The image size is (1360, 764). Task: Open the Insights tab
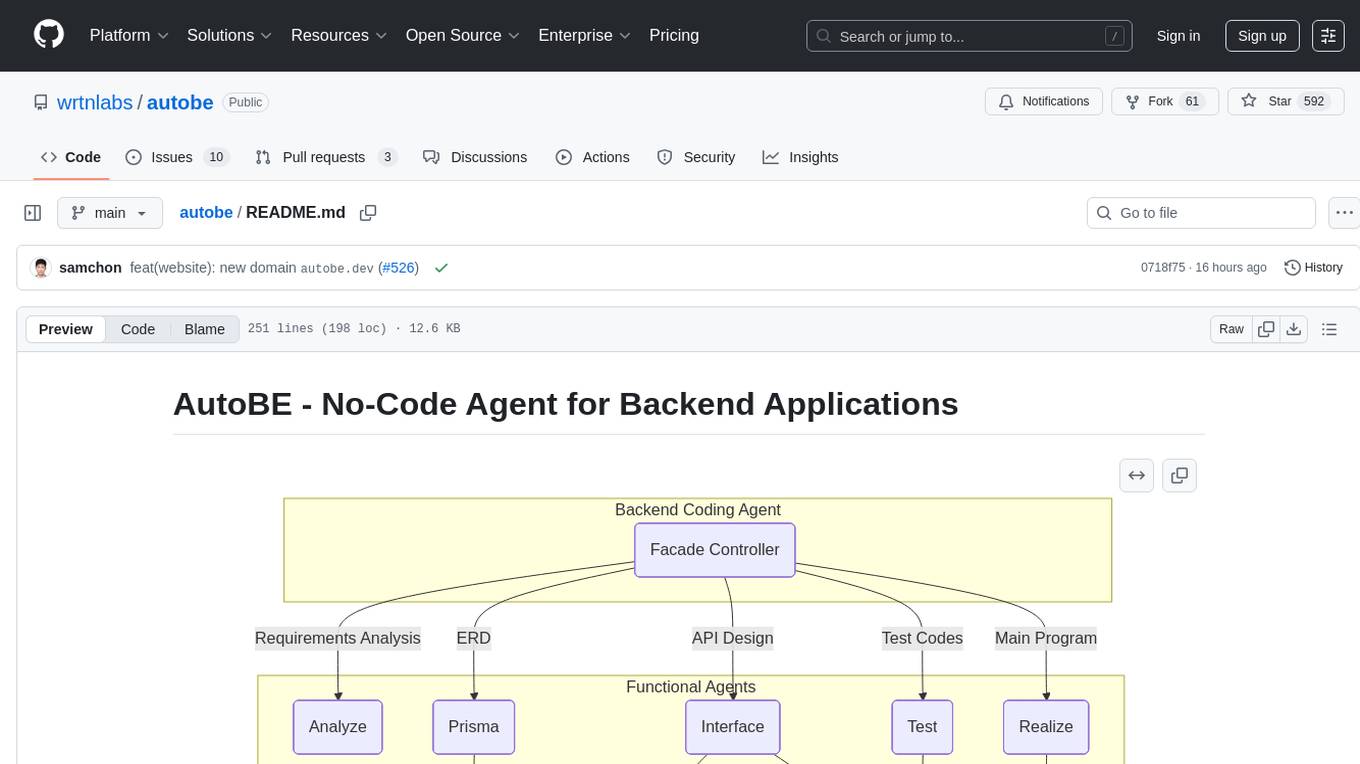(x=800, y=157)
